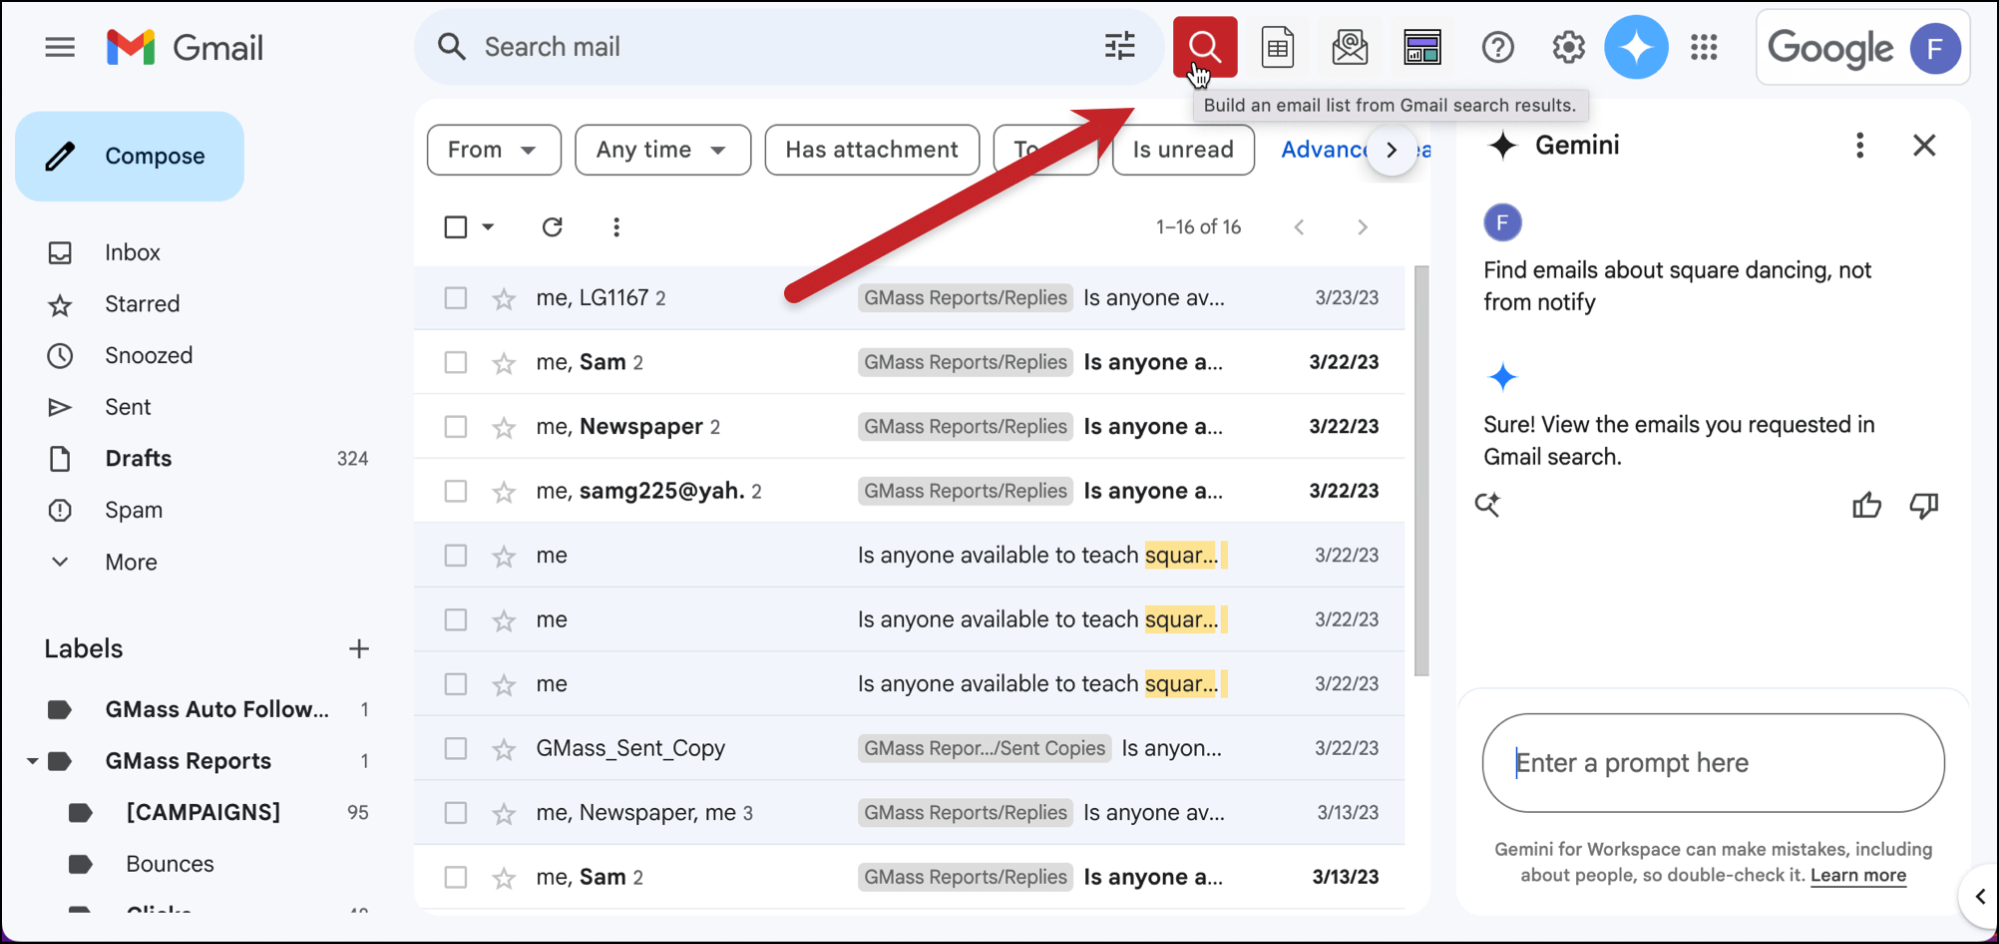The width and height of the screenshot is (1999, 944).
Task: Select the me, Sam 3/13/23 email checkbox
Action: [455, 877]
